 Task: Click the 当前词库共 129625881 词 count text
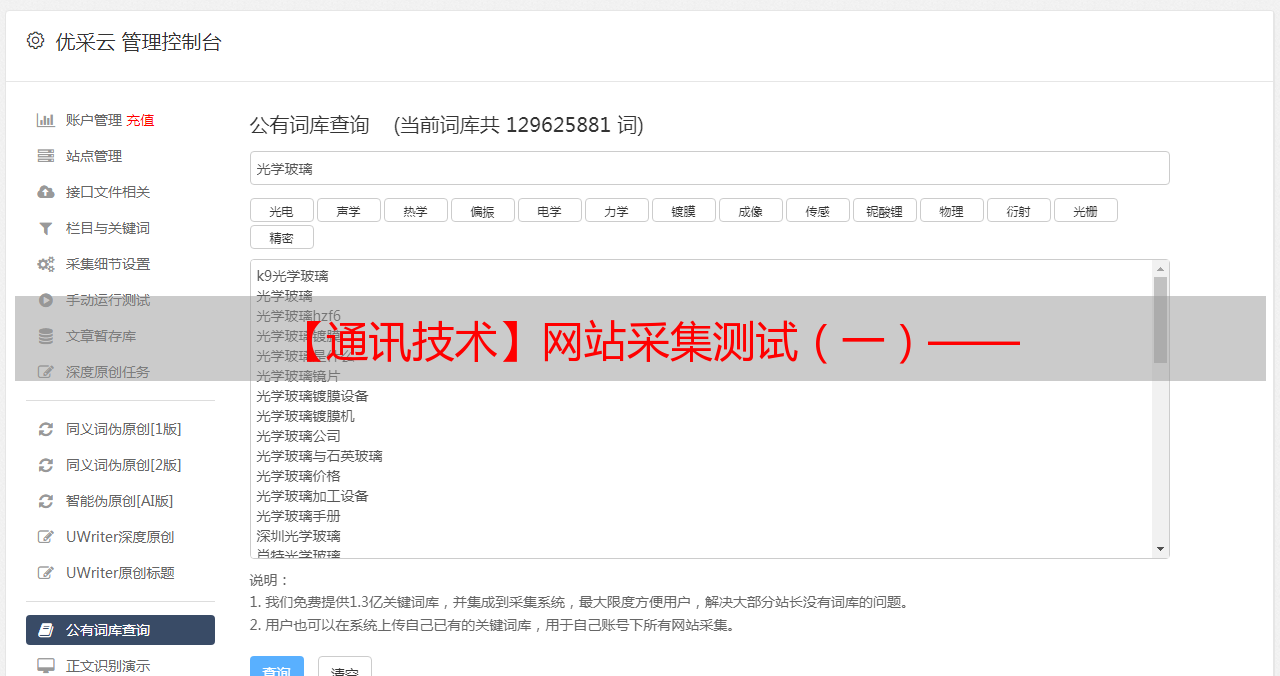pyautogui.click(x=519, y=125)
